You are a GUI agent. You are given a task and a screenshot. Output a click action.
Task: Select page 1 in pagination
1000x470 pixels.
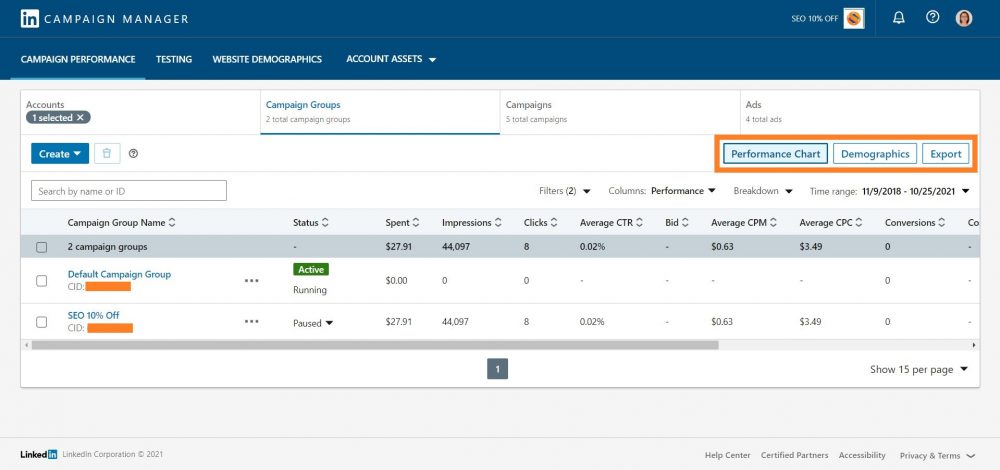497,369
